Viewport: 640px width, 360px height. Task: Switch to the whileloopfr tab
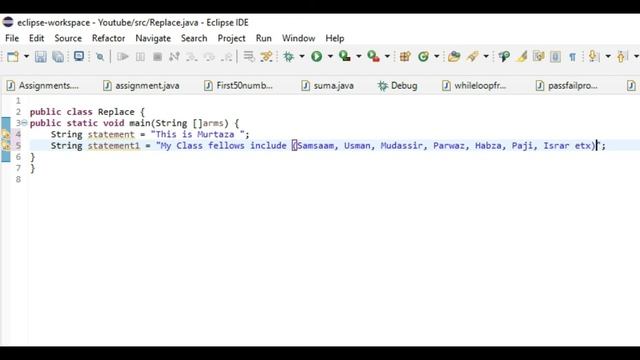pos(474,86)
